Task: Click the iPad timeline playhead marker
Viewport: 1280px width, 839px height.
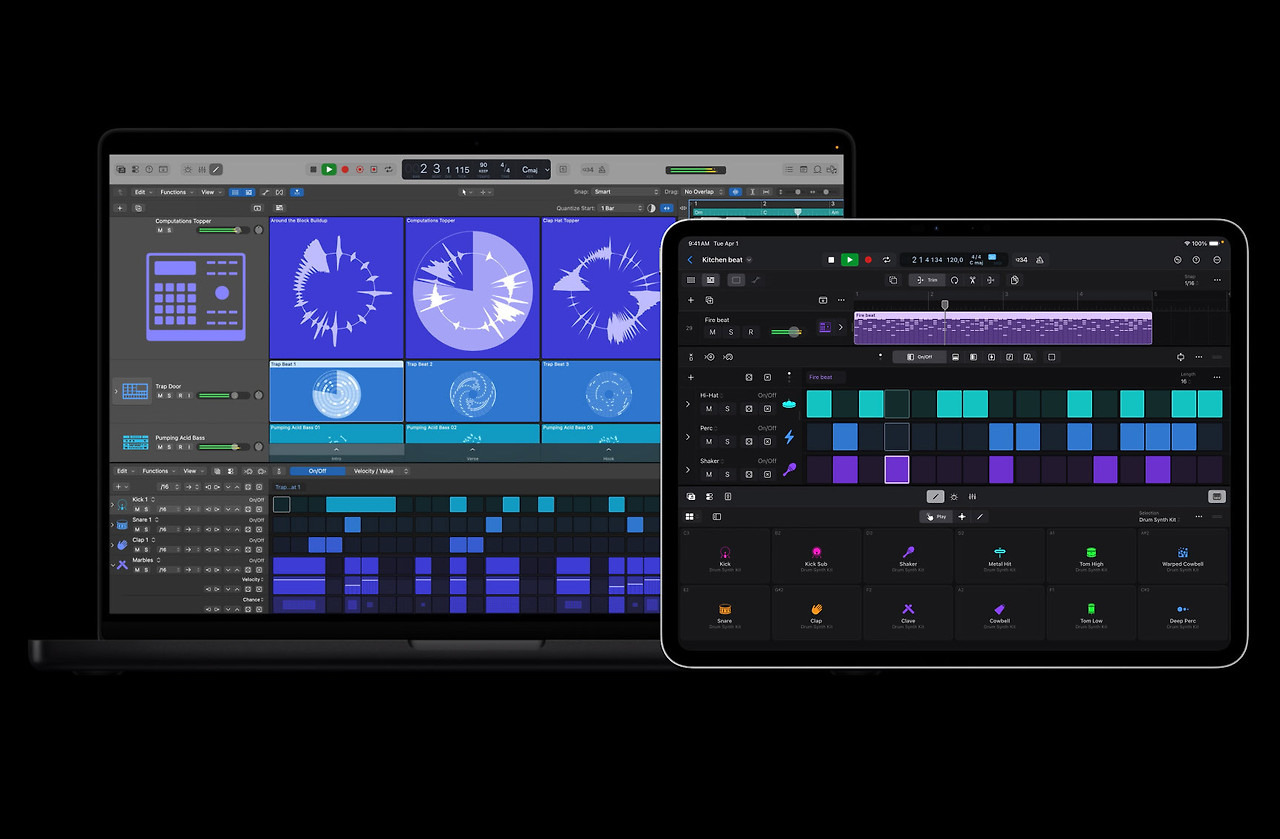Action: click(x=945, y=304)
